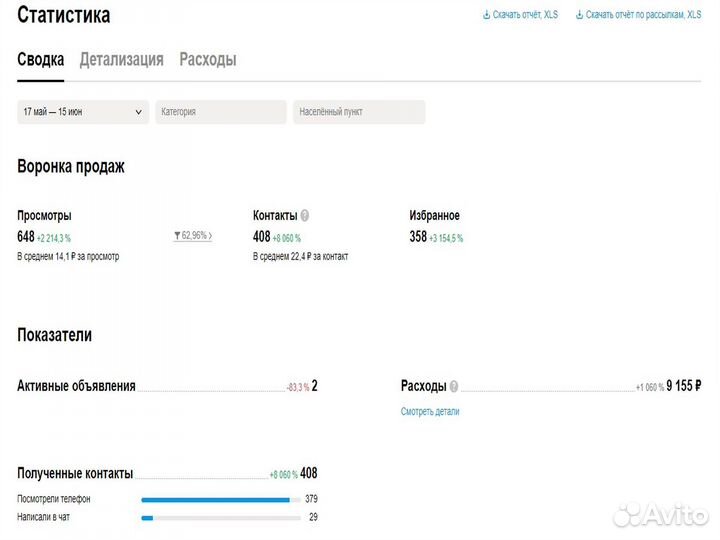
Task: Click the download icon for the рассылкам report
Action: (x=580, y=15)
